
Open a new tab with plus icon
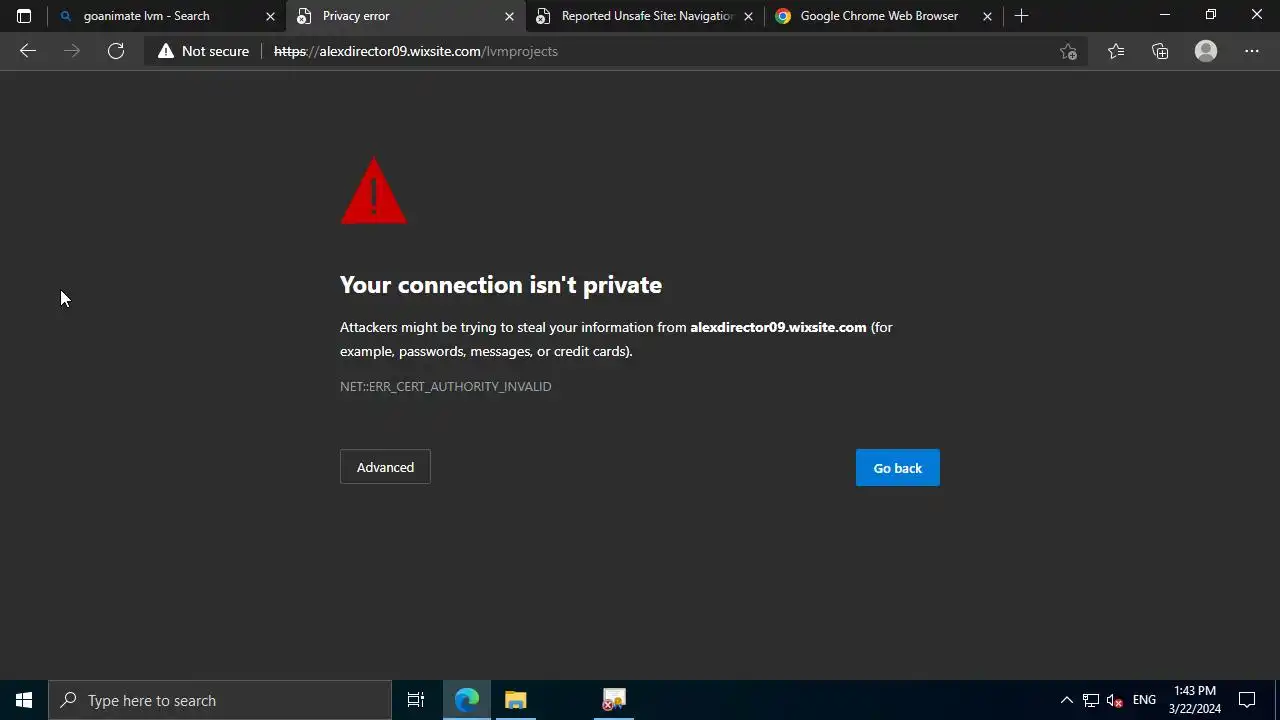point(1021,16)
